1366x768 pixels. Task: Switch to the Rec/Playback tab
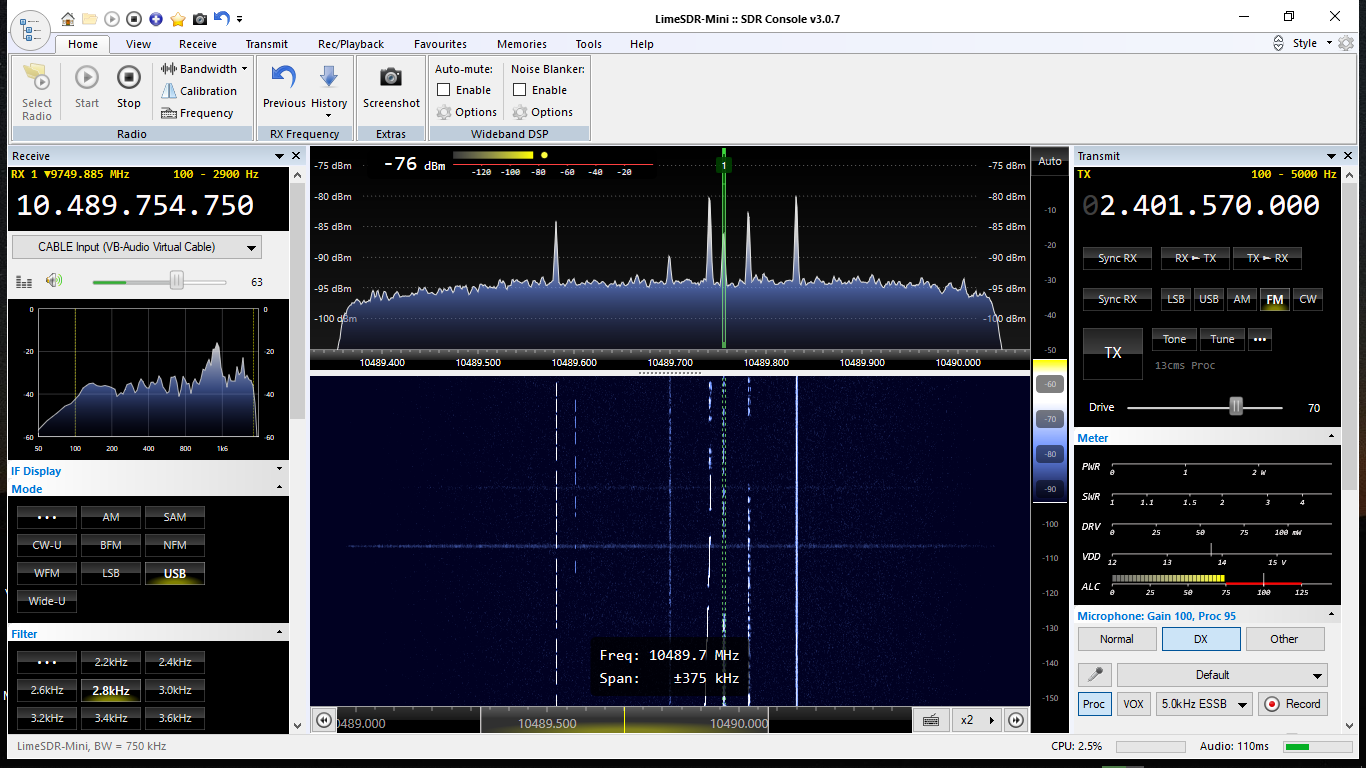coord(351,44)
